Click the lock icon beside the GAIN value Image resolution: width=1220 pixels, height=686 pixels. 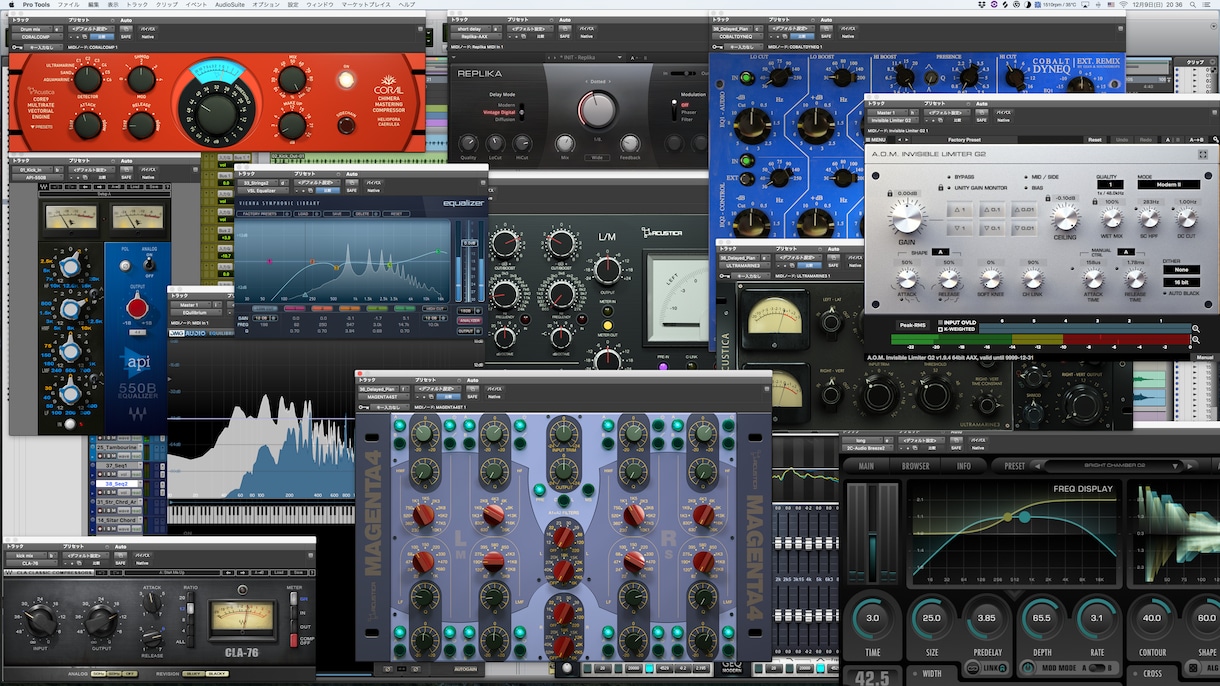coord(890,193)
